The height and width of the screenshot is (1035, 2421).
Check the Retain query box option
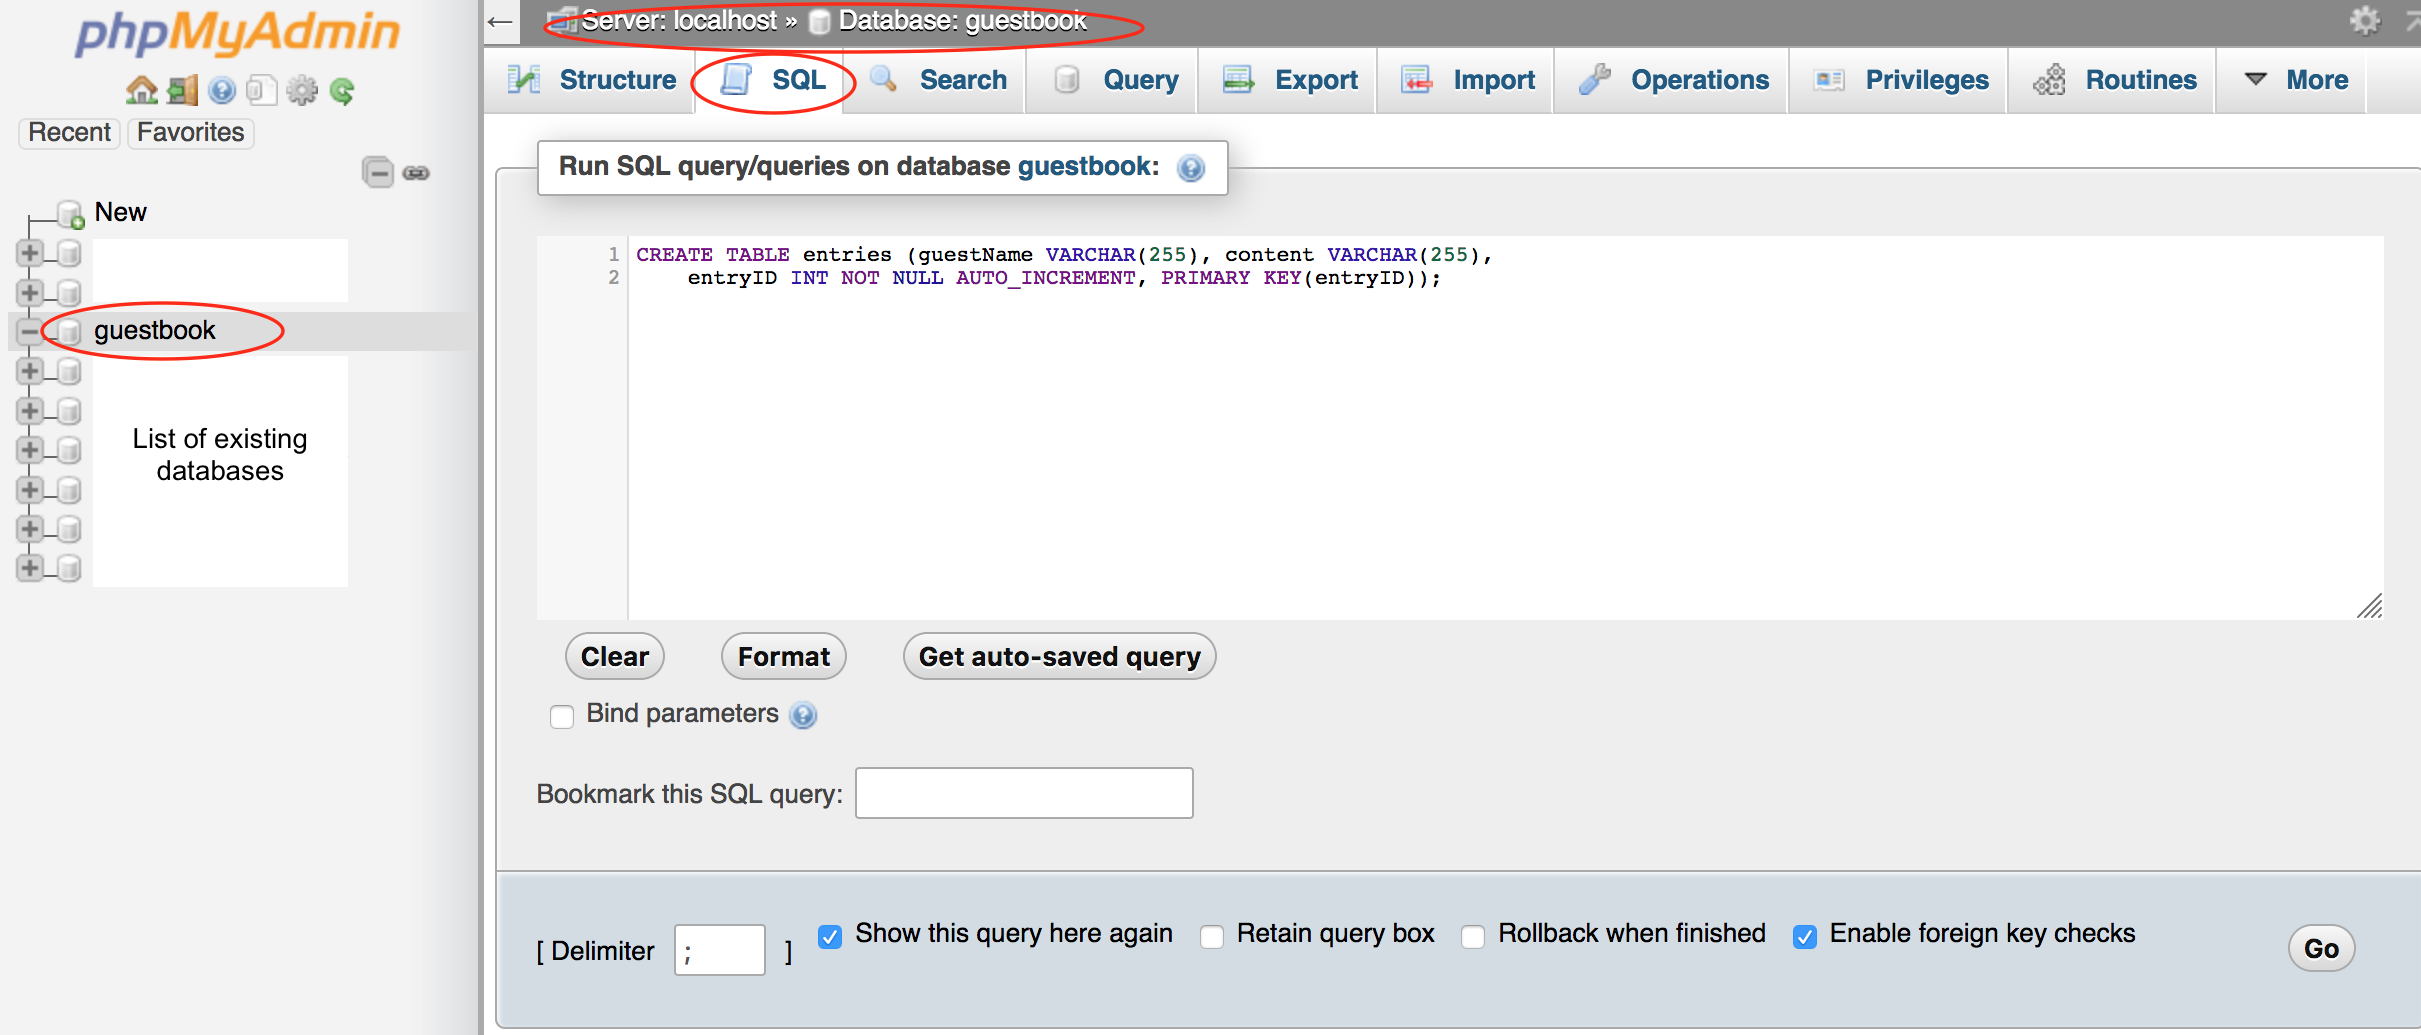tap(1212, 937)
